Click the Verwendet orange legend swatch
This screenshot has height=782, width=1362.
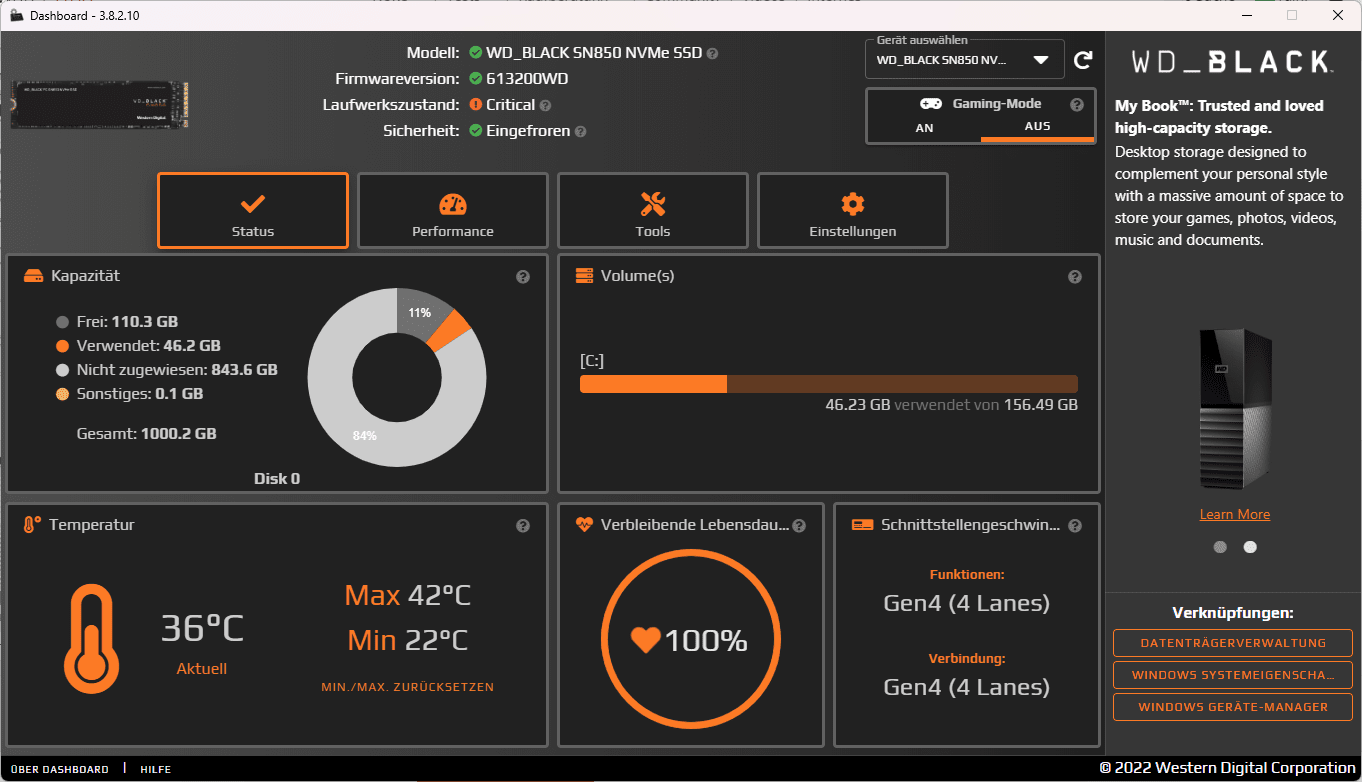pyautogui.click(x=62, y=346)
